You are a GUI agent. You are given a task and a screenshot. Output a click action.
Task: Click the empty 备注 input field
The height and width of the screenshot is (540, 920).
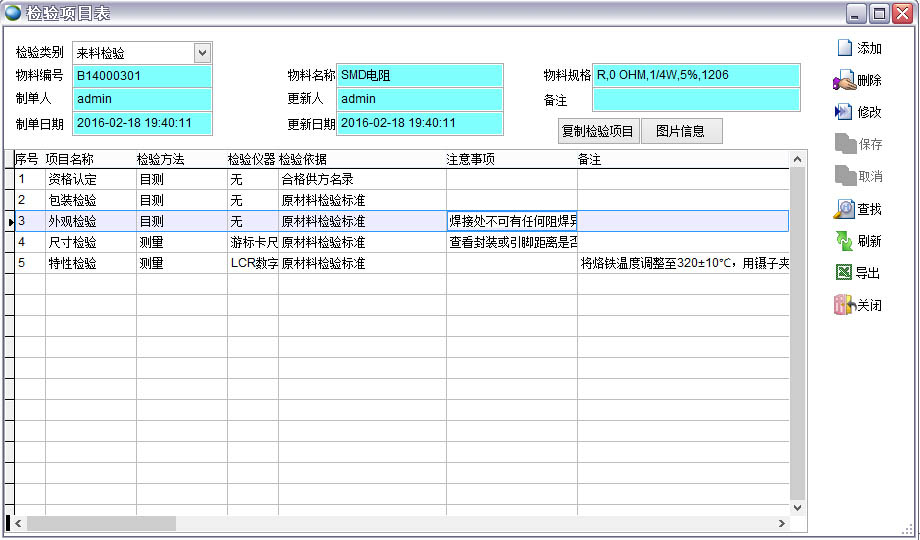pyautogui.click(x=696, y=100)
